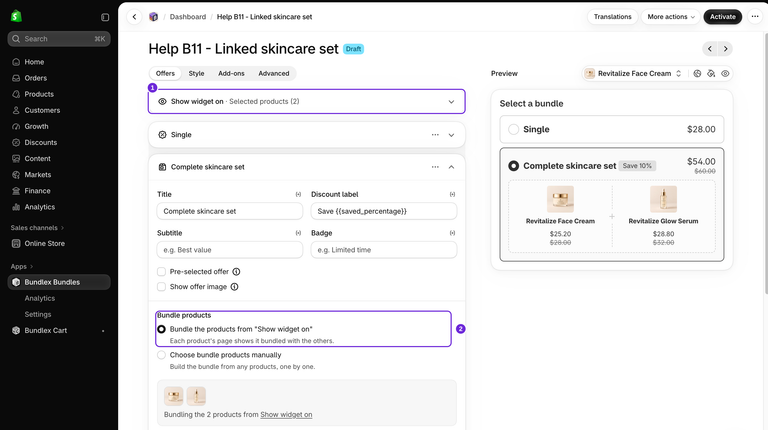The width and height of the screenshot is (768, 430).
Task: Click the Badge input field
Action: click(x=384, y=250)
